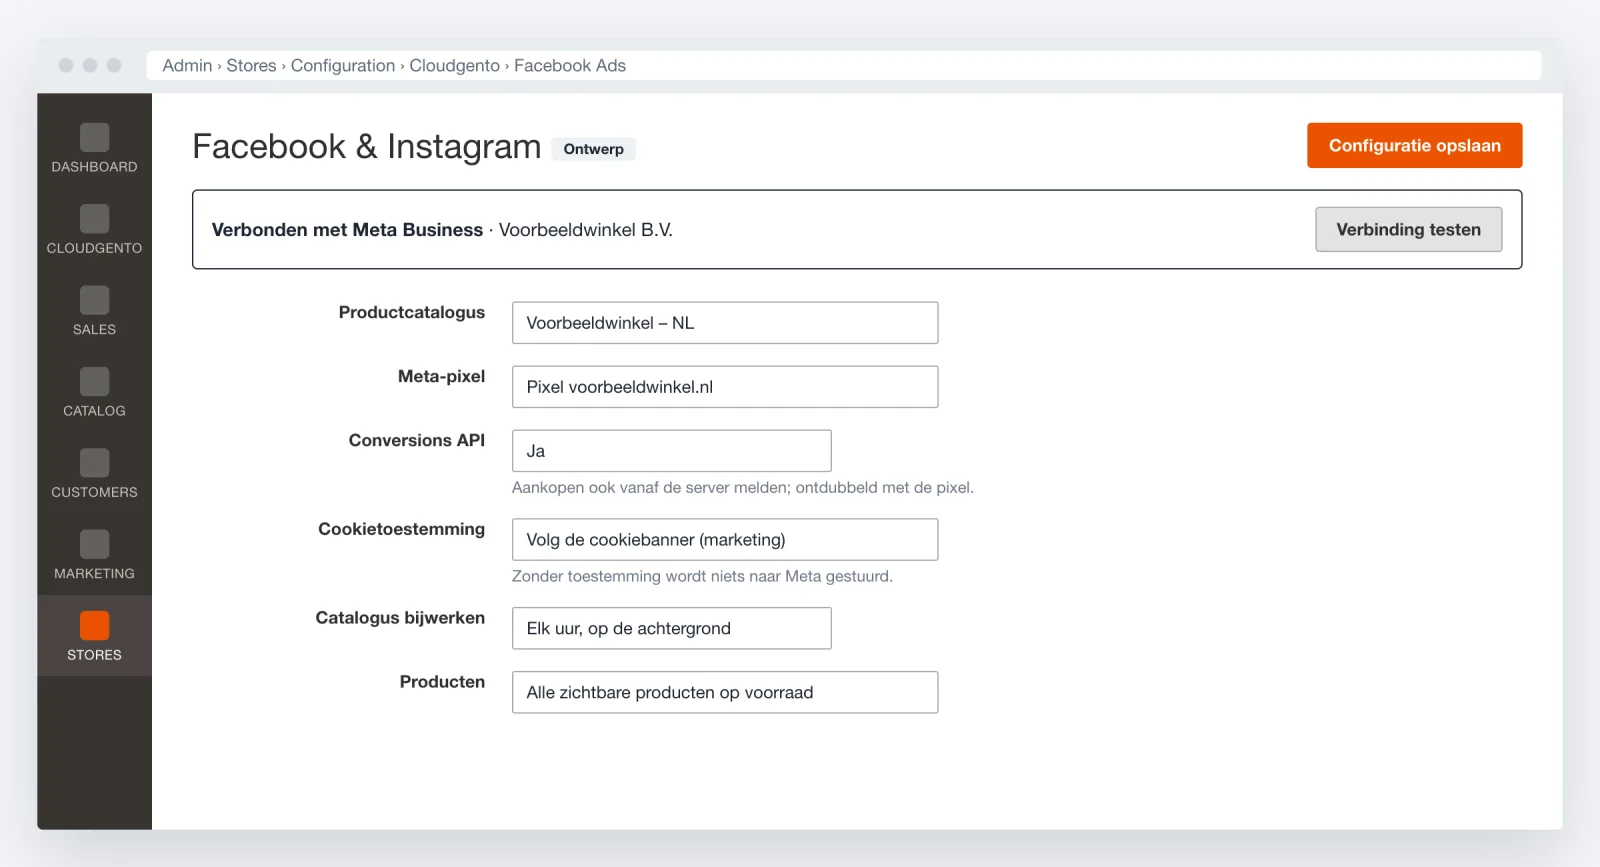
Task: Click the Facebook Ads breadcrumb
Action: (570, 65)
